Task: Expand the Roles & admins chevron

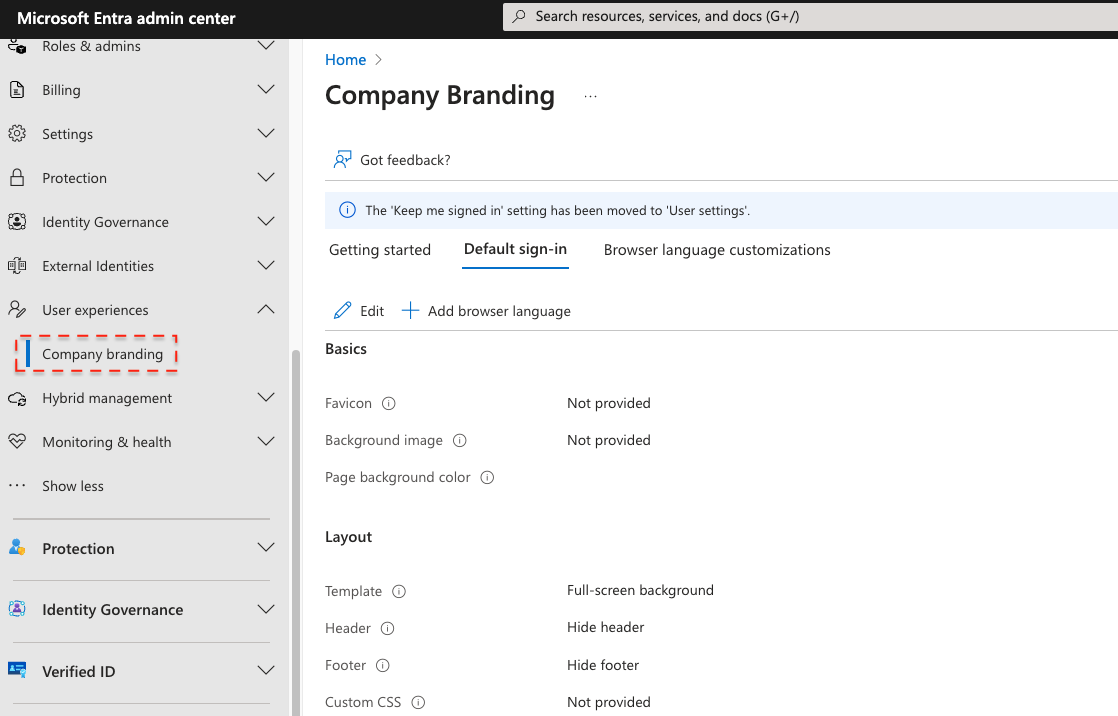Action: (x=266, y=46)
